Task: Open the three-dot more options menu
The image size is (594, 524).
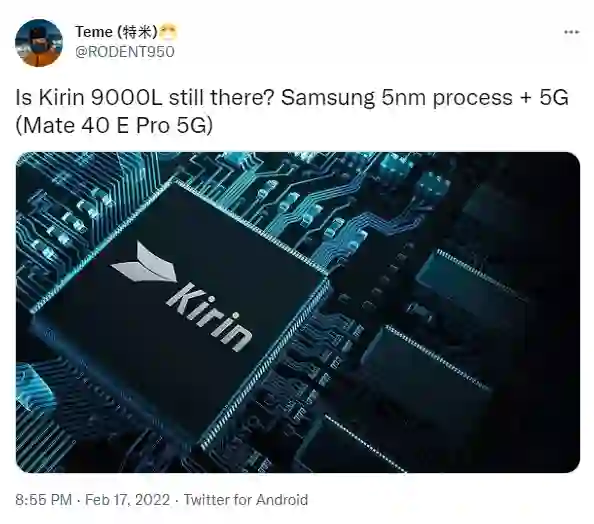Action: tap(571, 32)
